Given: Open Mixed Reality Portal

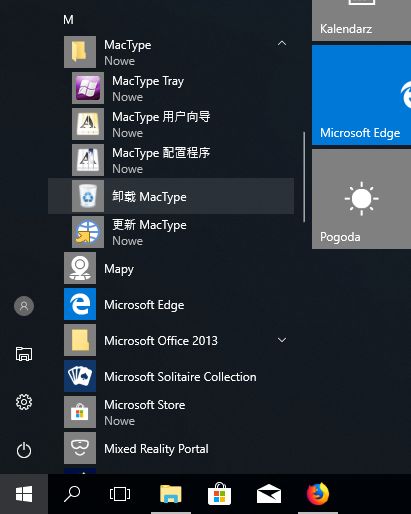Looking at the screenshot, I should click(x=171, y=448).
